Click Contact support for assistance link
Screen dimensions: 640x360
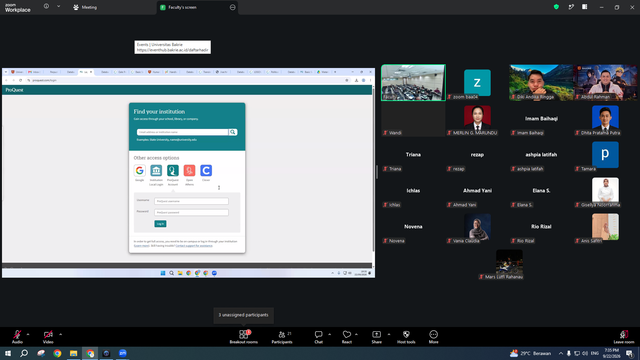(194, 246)
